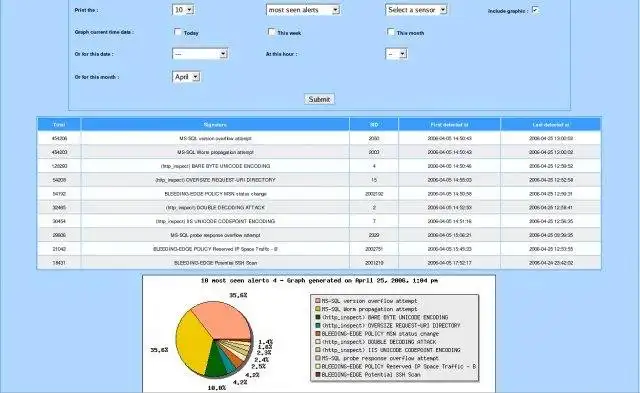Click the Signature column header
The width and height of the screenshot is (640, 393).
215,124
